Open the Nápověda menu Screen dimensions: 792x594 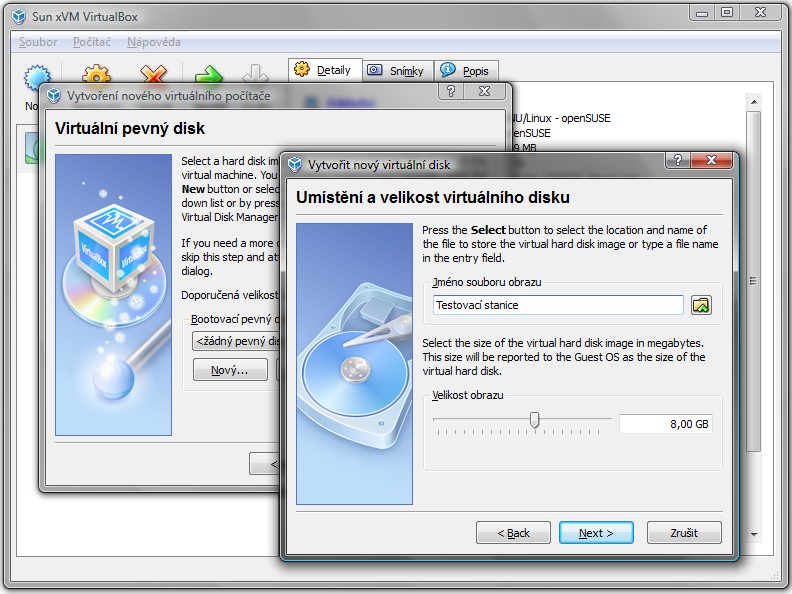[x=154, y=42]
